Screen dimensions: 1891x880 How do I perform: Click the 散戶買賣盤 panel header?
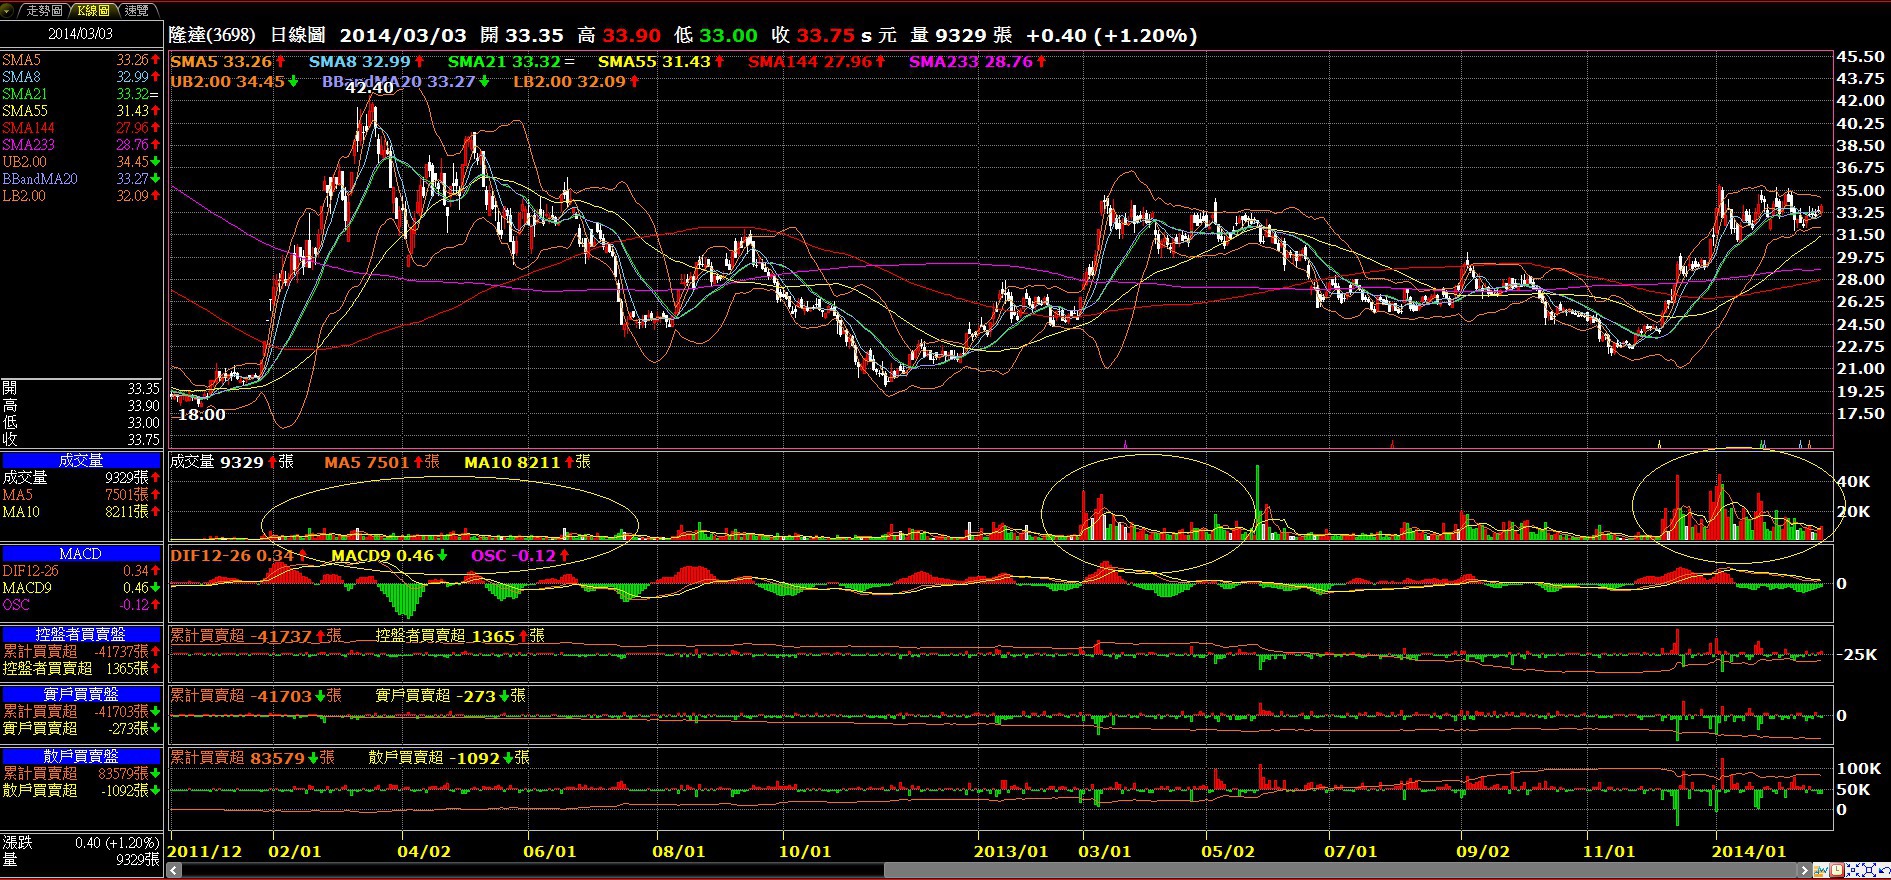(80, 756)
